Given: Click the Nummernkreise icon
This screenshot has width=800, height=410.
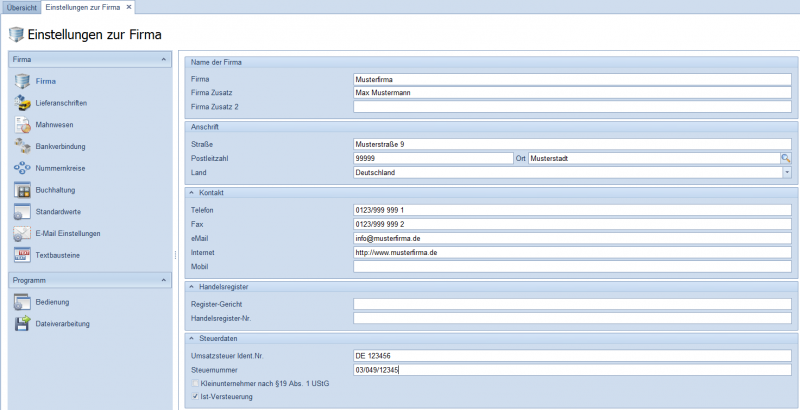Looking at the screenshot, I should point(23,168).
